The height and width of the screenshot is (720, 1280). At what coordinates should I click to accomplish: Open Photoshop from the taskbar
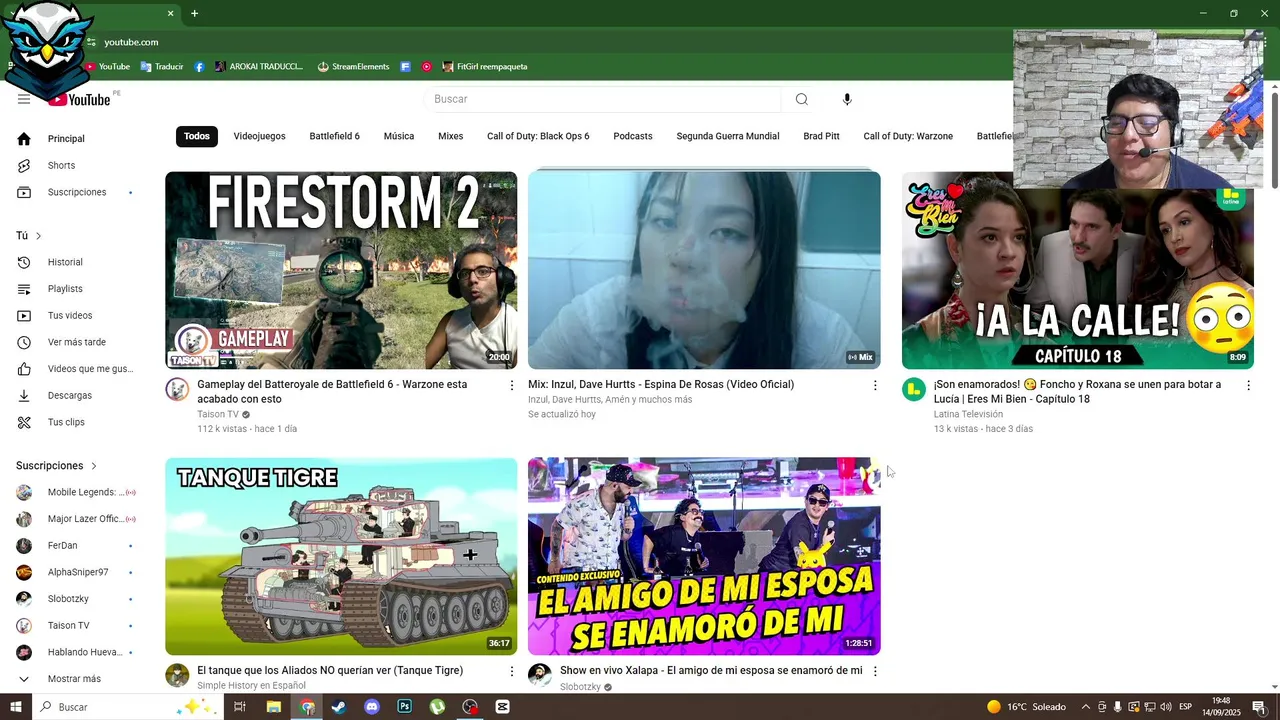click(x=405, y=707)
